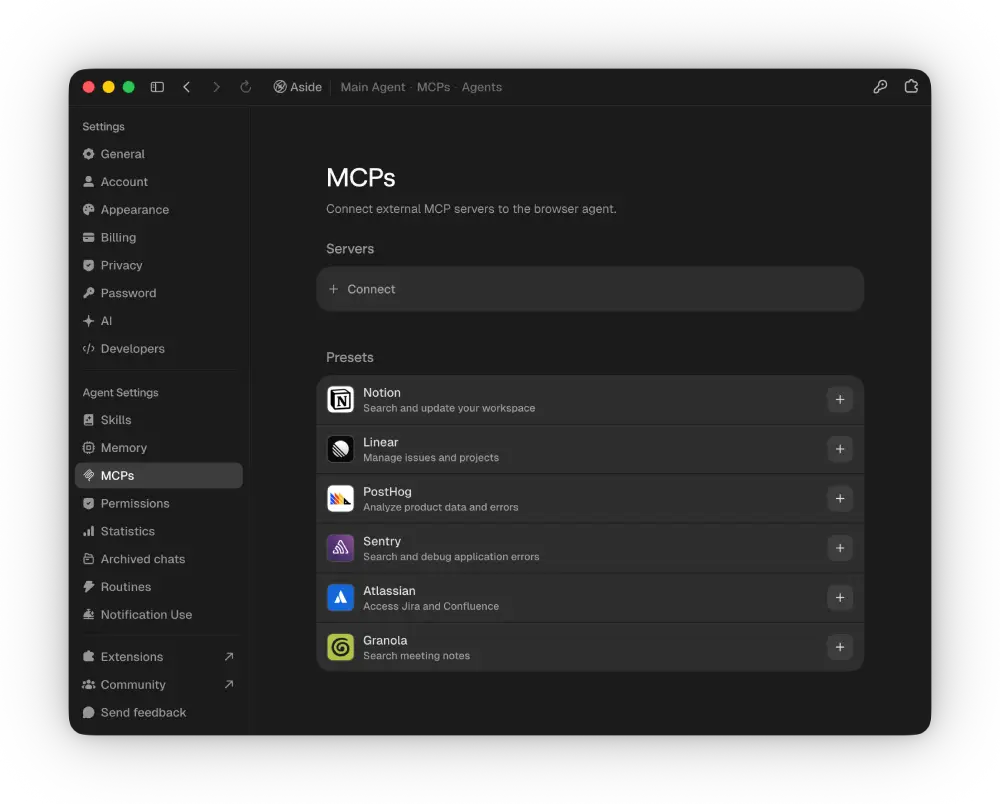Open the extensions puzzle icon in title bar
Screen dimensions: 1000x804
[911, 86]
